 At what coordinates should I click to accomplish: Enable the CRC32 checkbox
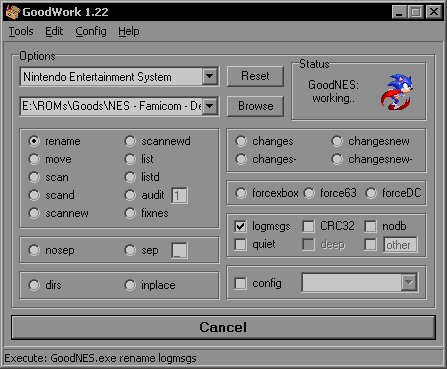pos(308,226)
